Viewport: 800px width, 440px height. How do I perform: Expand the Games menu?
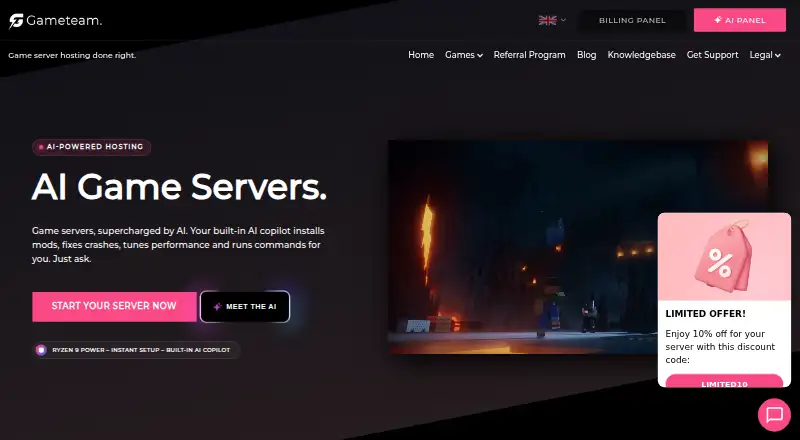[464, 55]
